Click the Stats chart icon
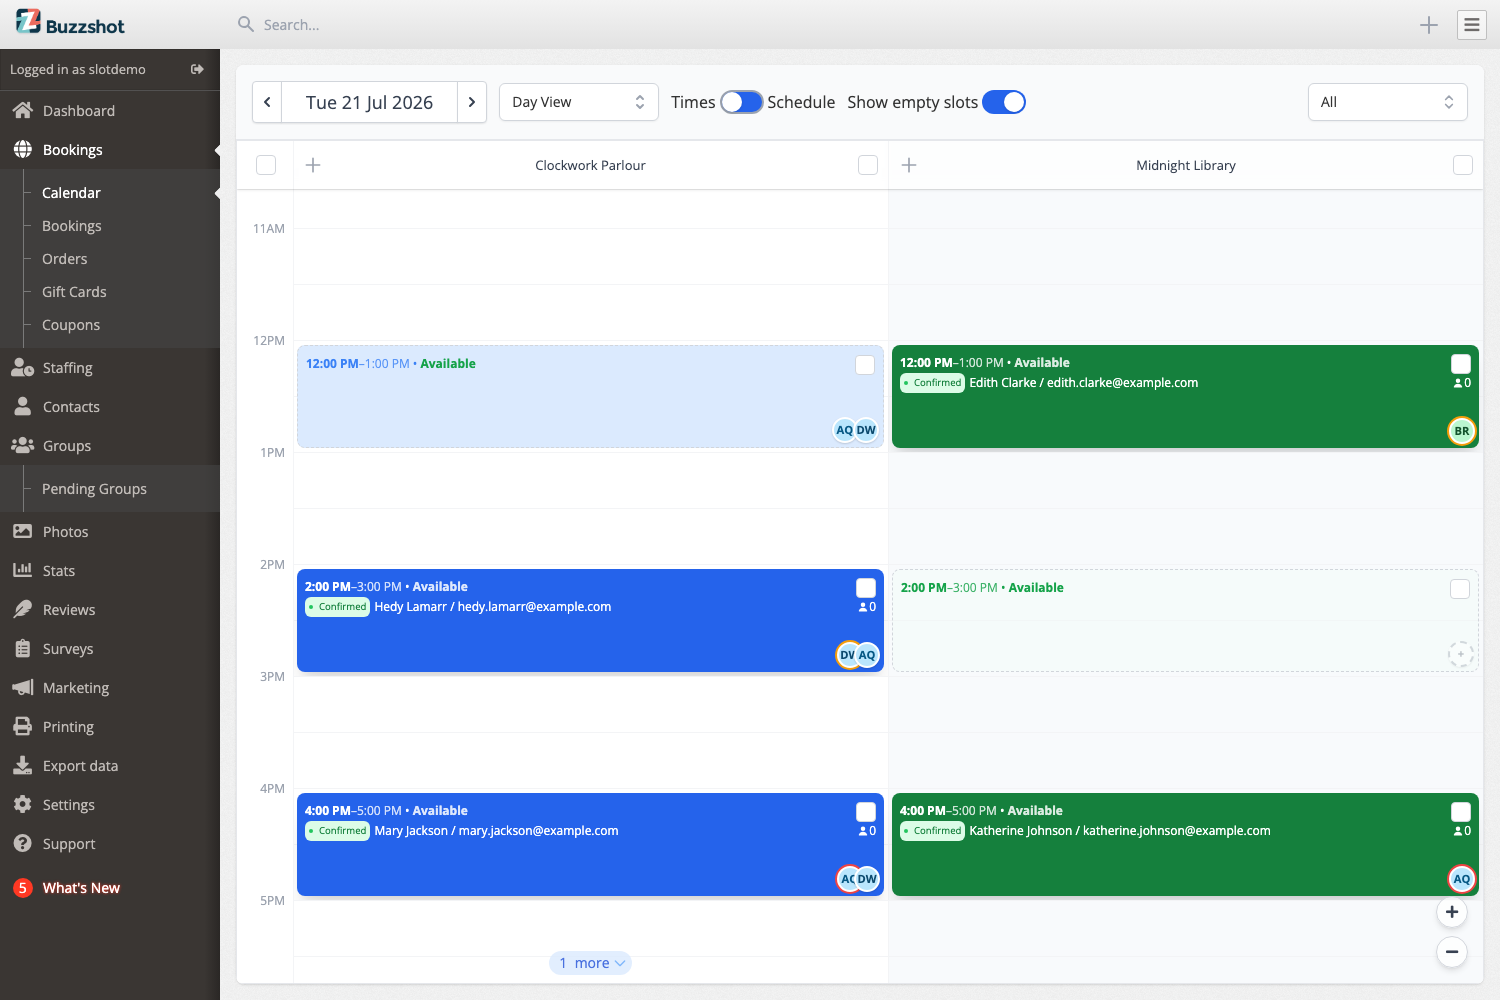 click(22, 570)
